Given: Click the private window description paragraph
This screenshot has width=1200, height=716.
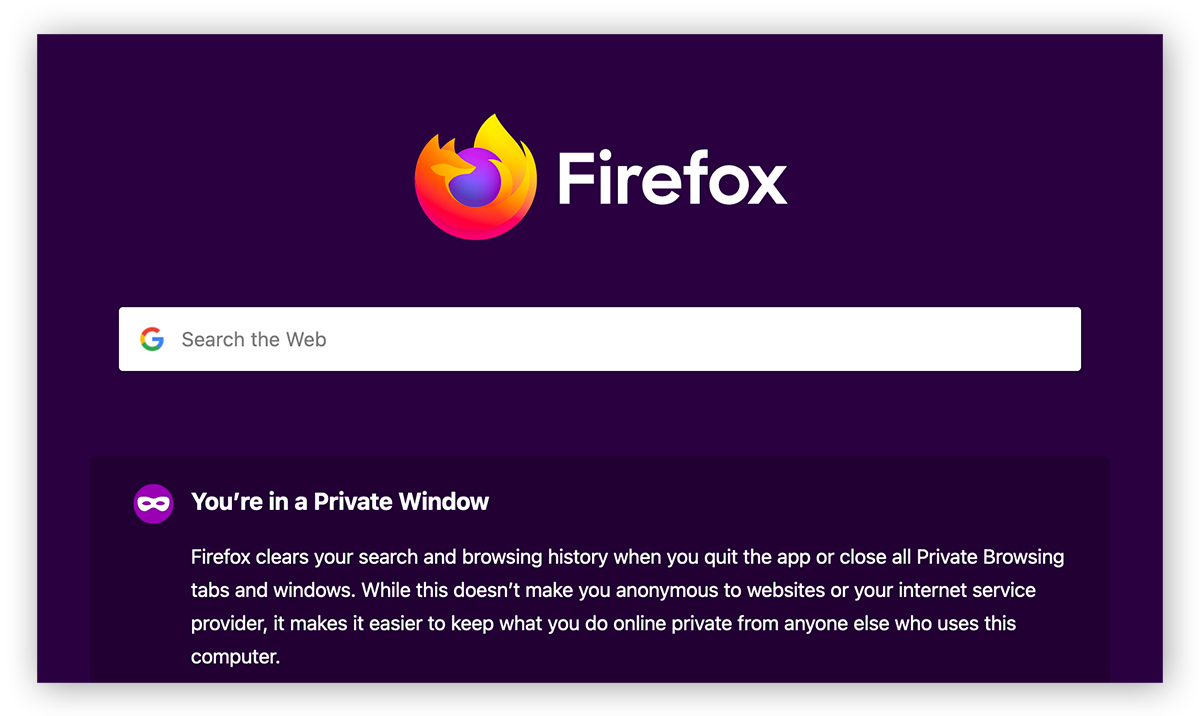Looking at the screenshot, I should click(x=600, y=590).
